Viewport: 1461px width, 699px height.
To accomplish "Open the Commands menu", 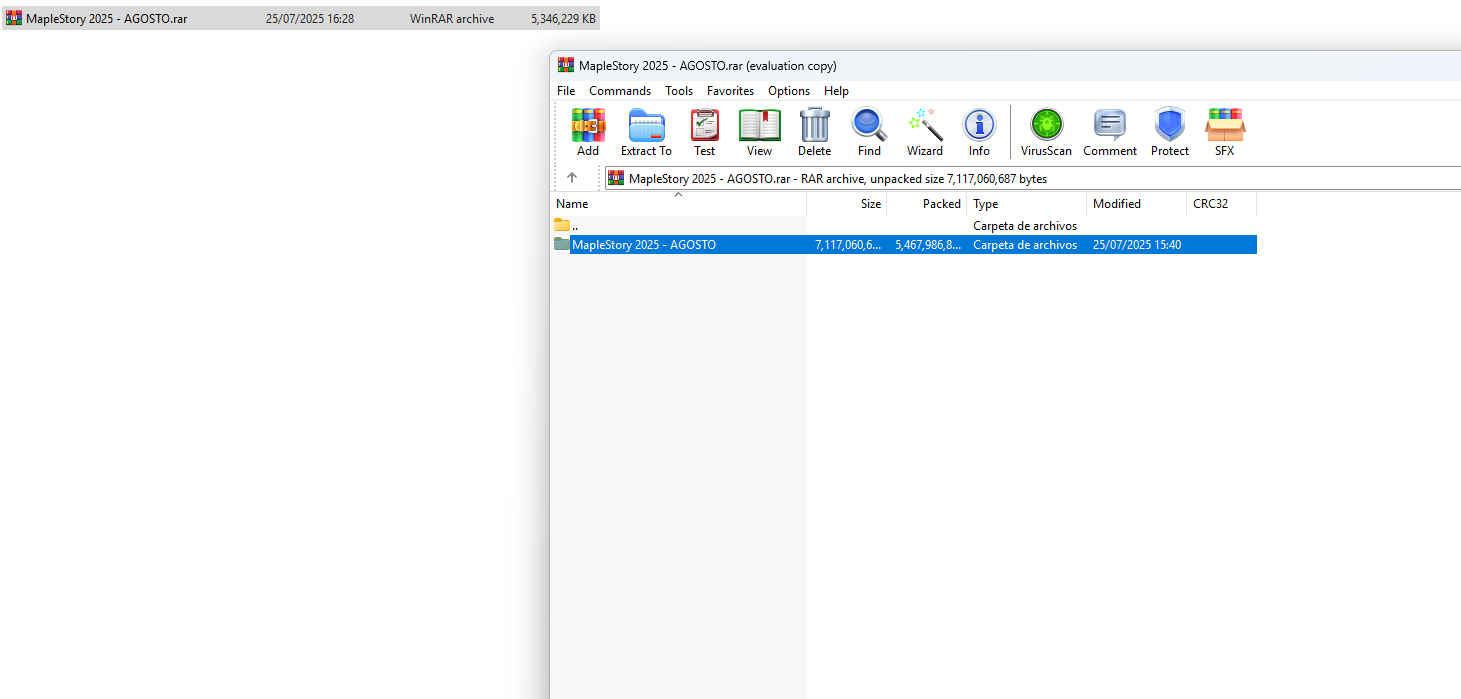I will coord(620,91).
